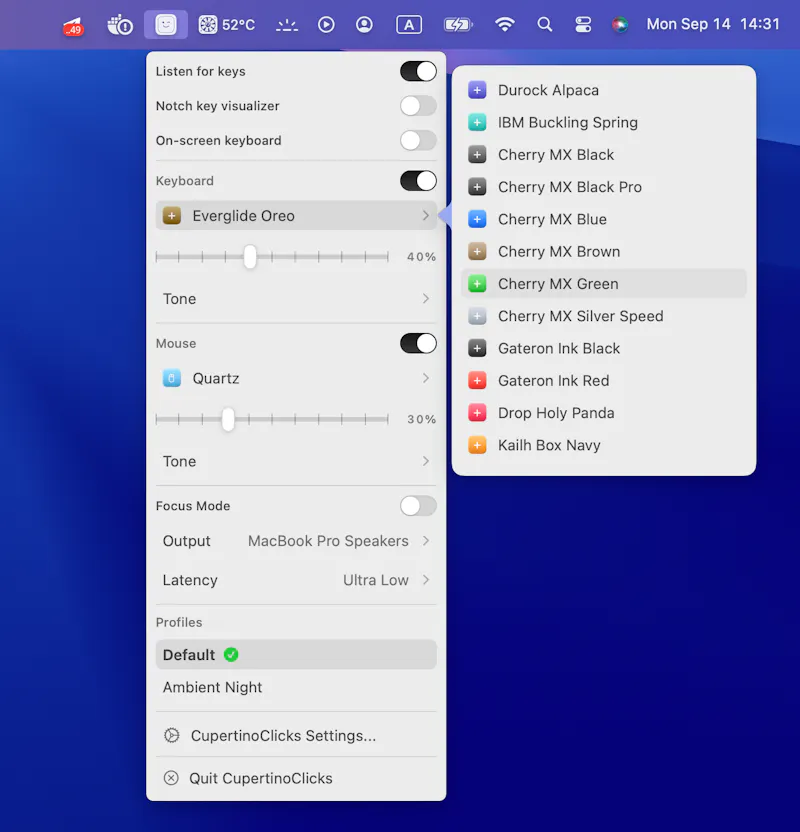Click the Docker whale menu bar icon
The width and height of the screenshot is (800, 832).
[x=120, y=25]
